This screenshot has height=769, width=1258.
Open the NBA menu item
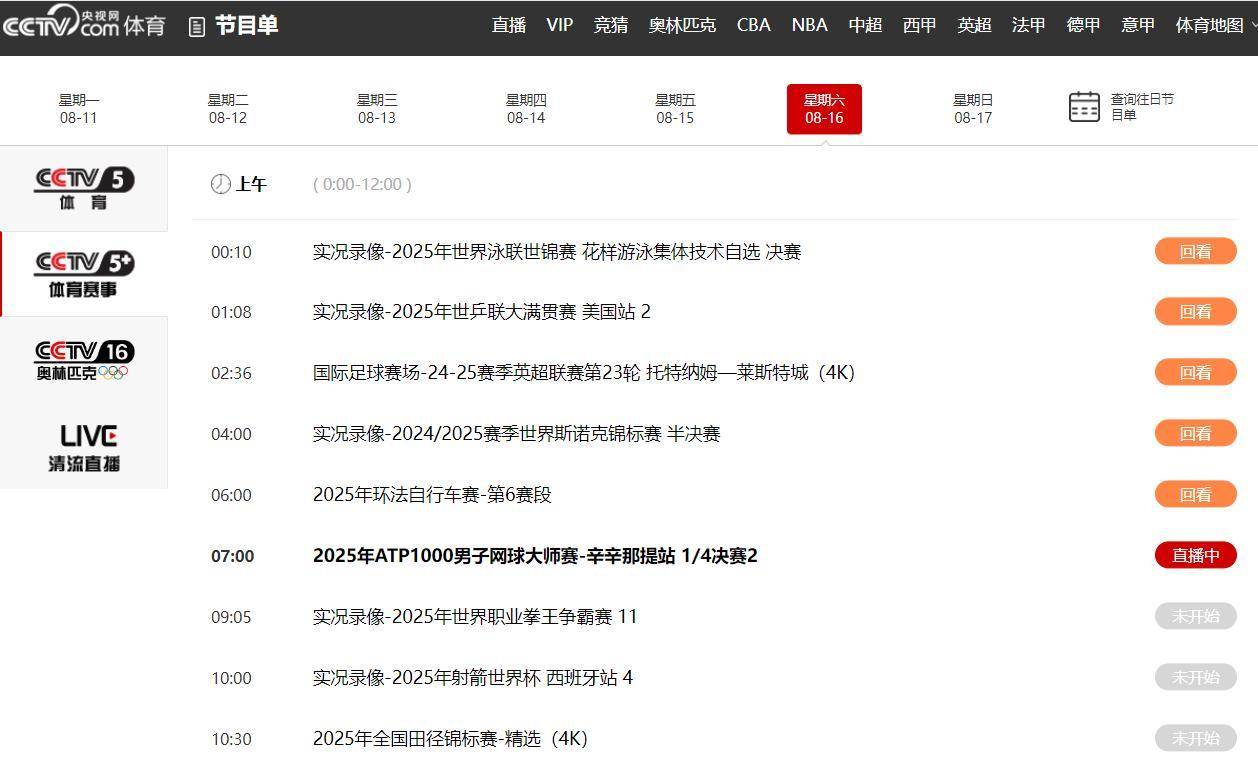(x=810, y=25)
